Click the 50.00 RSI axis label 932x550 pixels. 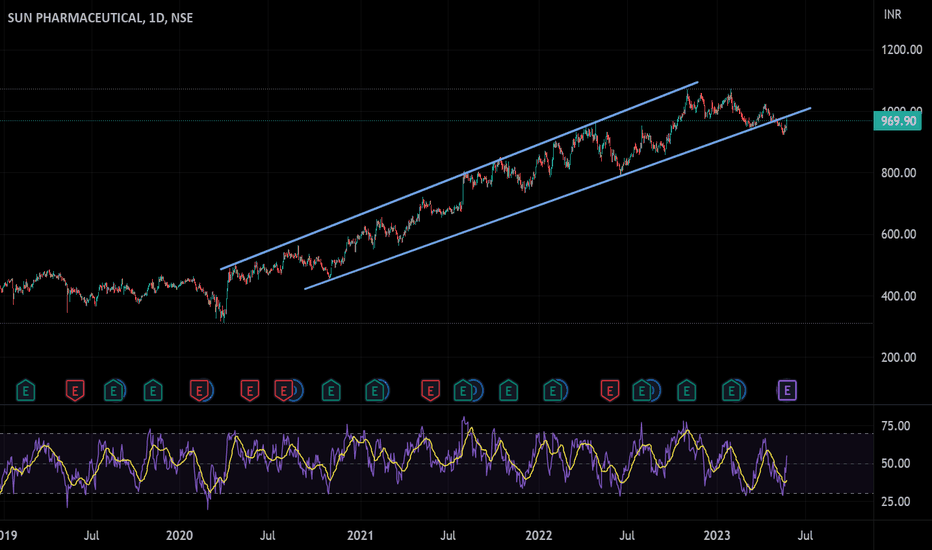coord(896,463)
